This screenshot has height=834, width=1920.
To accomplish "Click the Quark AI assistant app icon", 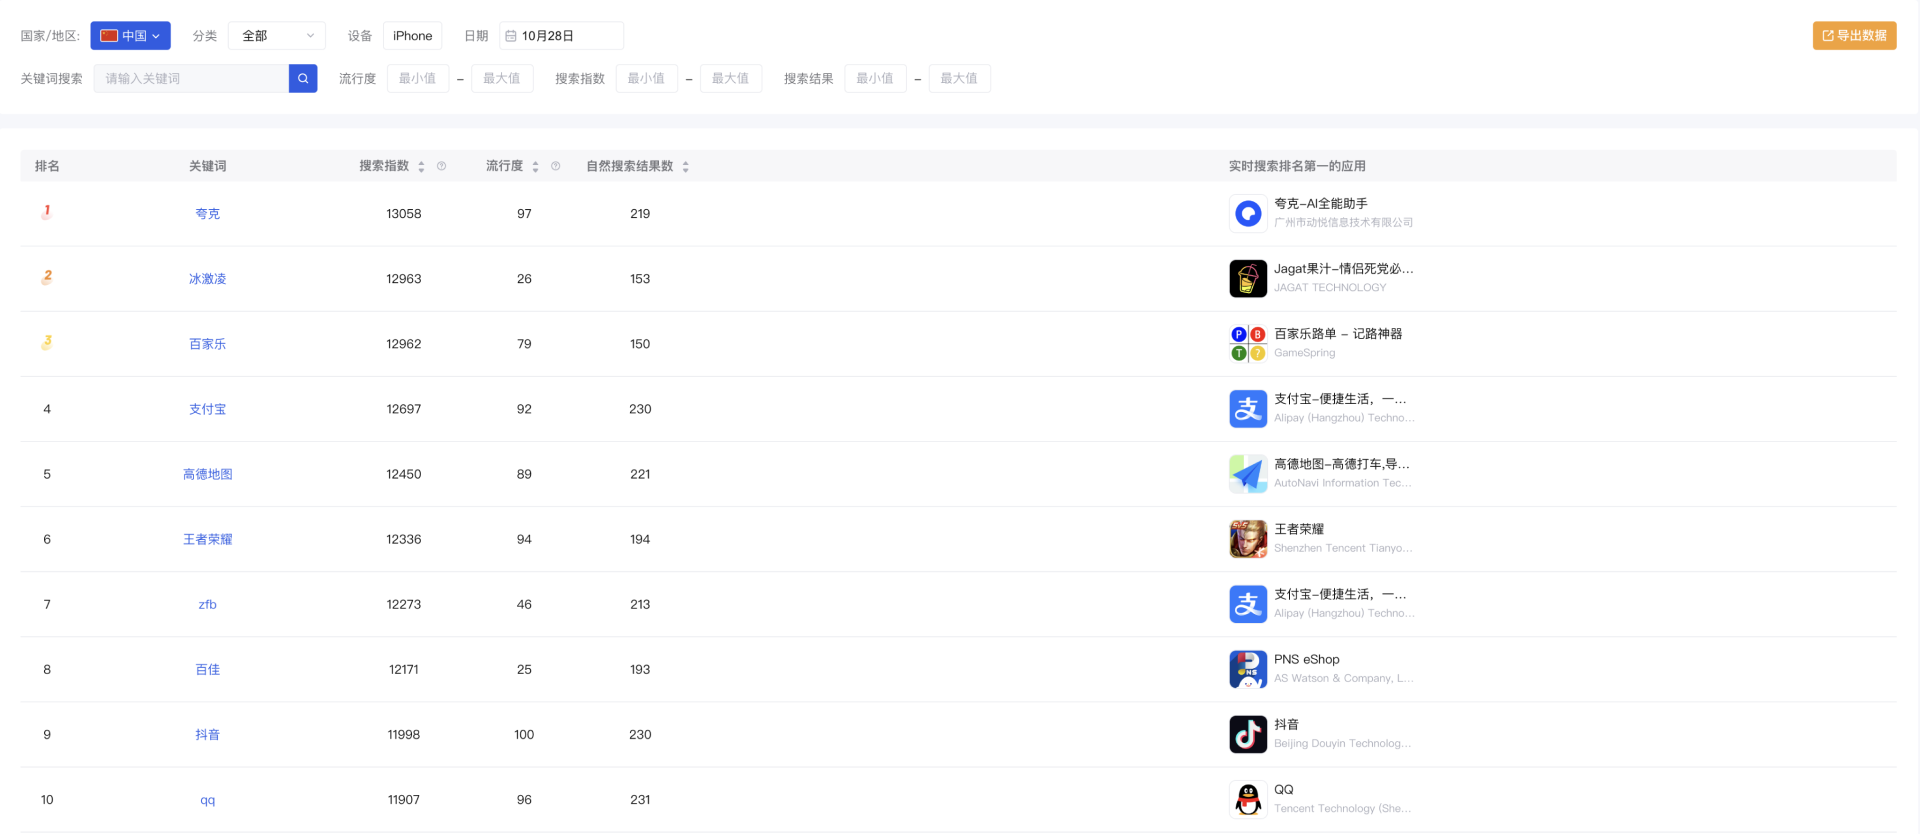I will [x=1247, y=214].
